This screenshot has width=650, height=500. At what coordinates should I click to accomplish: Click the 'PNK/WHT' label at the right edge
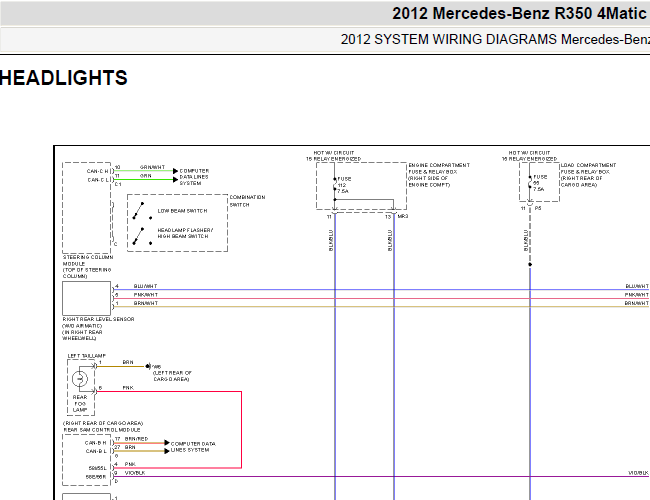point(637,295)
